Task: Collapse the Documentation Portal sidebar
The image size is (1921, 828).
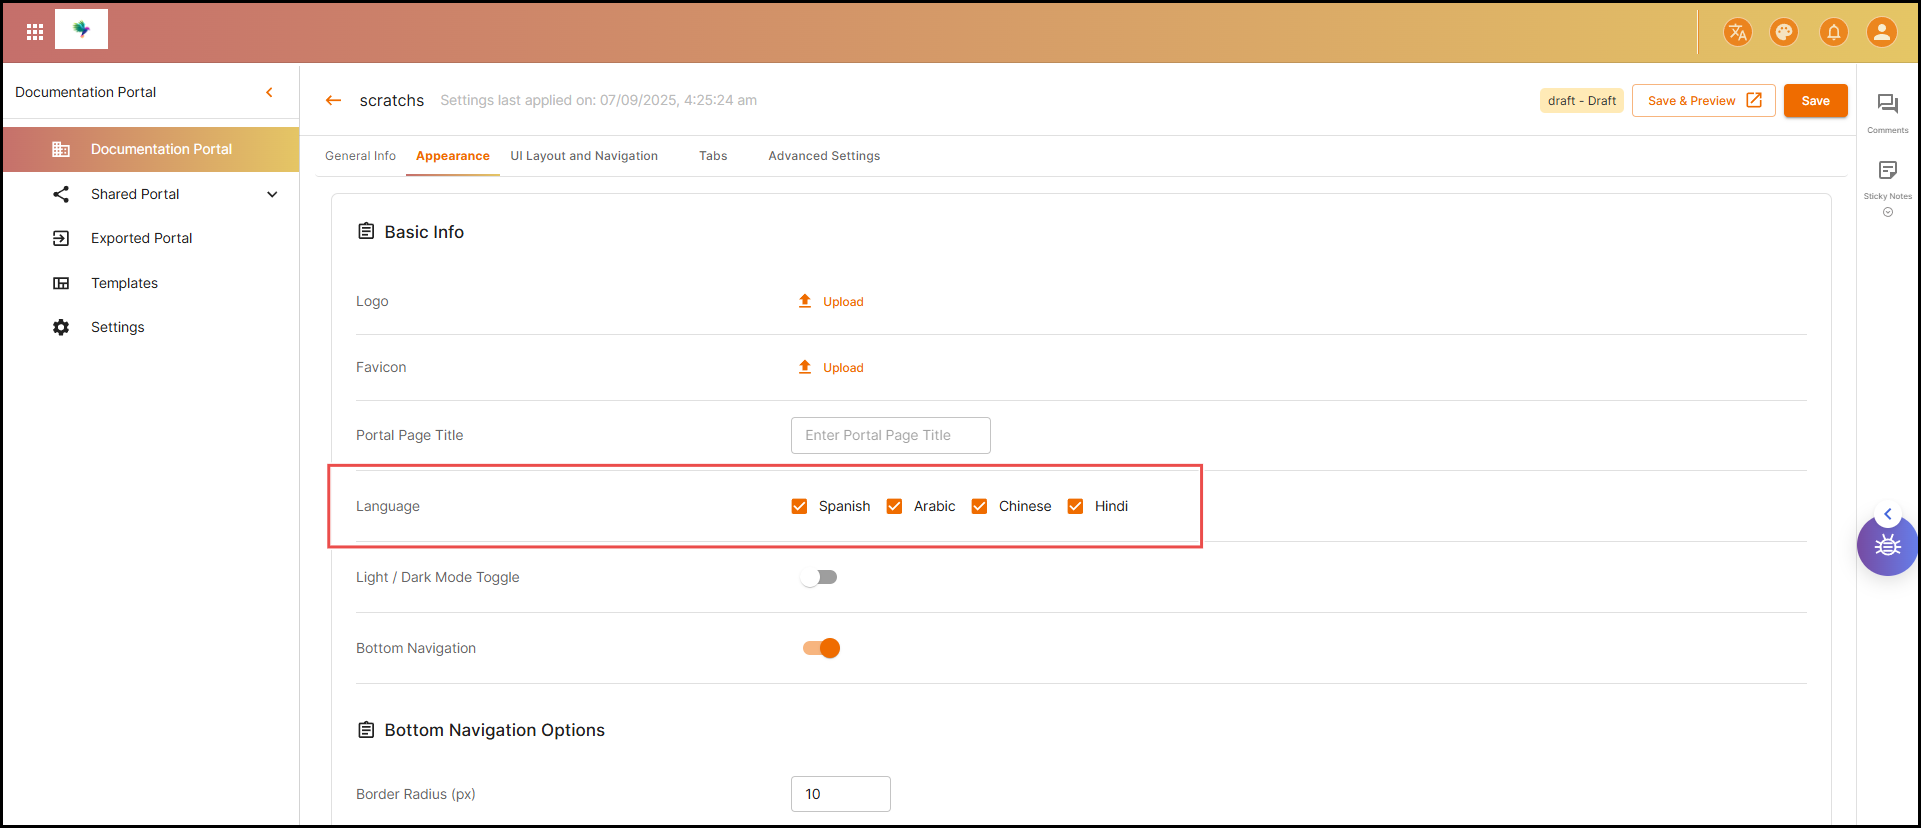Action: click(x=269, y=92)
